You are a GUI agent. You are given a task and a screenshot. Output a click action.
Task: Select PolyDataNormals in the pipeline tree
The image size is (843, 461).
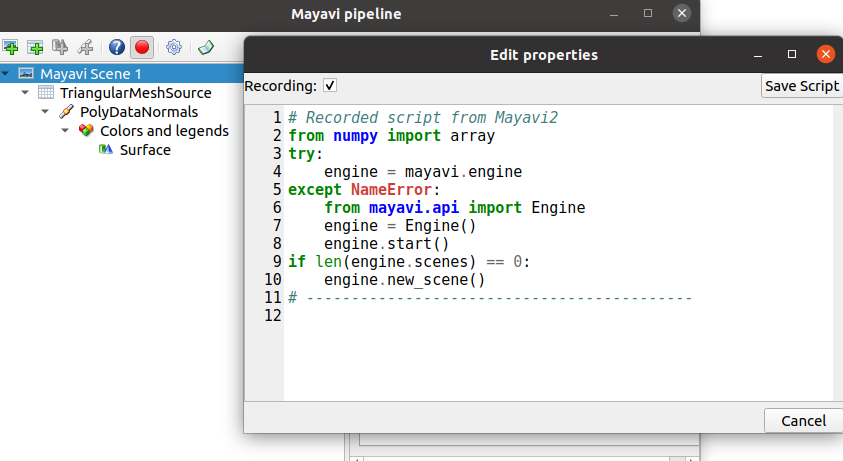click(x=139, y=112)
